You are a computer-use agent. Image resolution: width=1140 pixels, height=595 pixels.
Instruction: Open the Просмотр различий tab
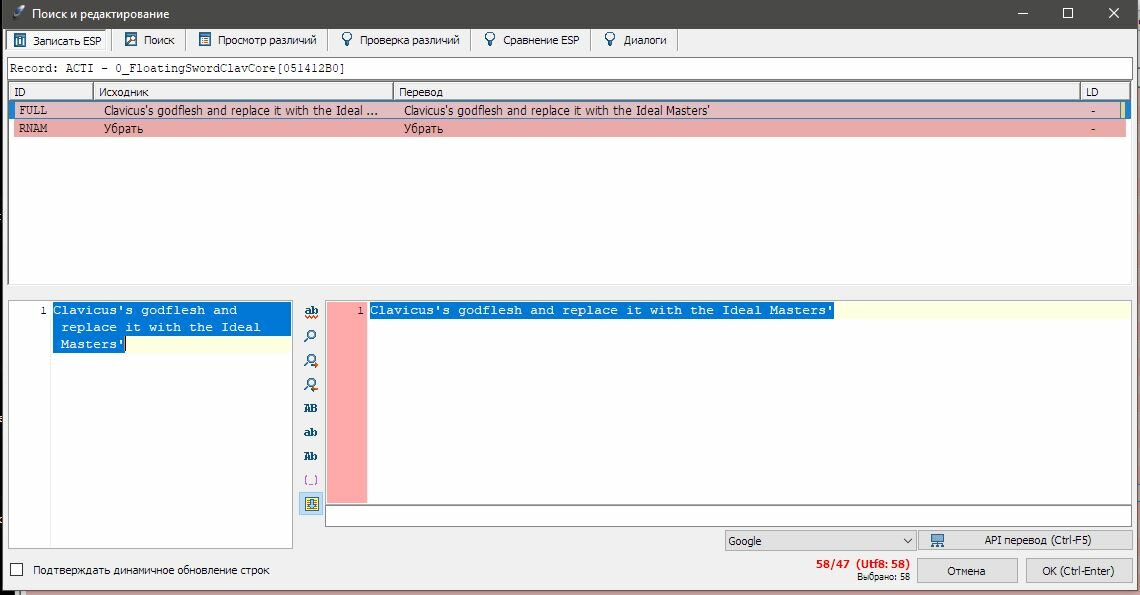pos(257,40)
